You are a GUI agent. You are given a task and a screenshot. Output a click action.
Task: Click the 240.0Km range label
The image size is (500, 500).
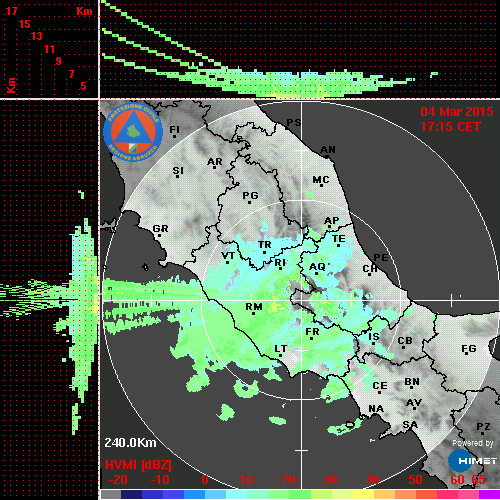pyautogui.click(x=130, y=443)
